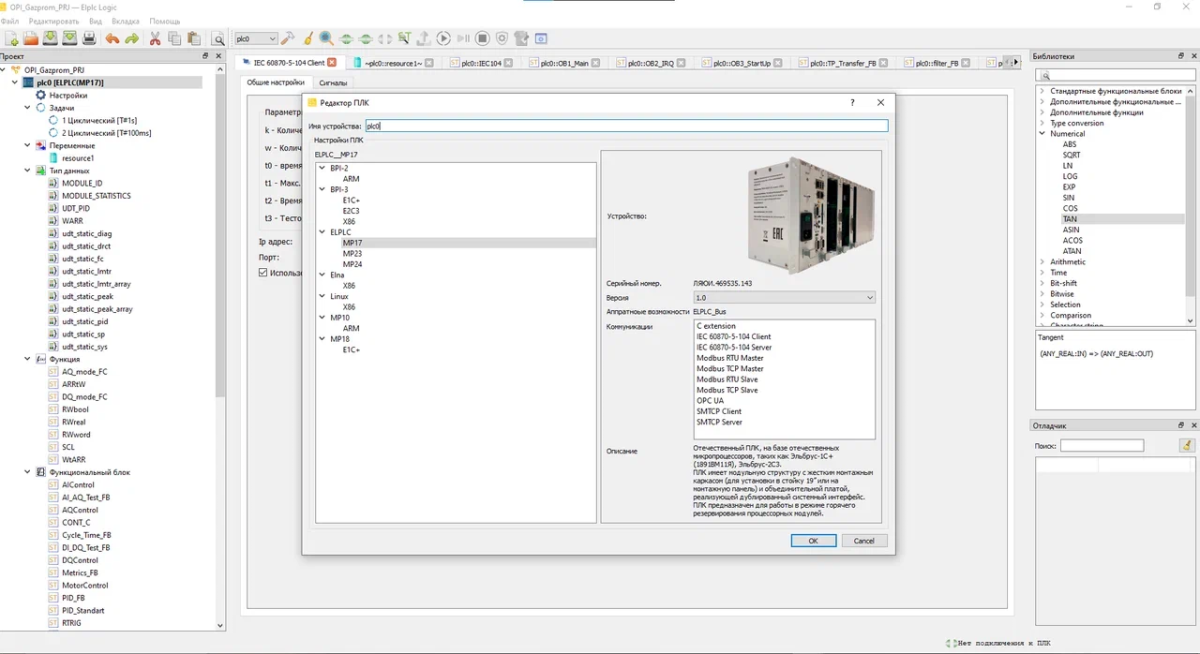Click the ST icon in the main toolbar
This screenshot has width=1200, height=654.
[404, 39]
